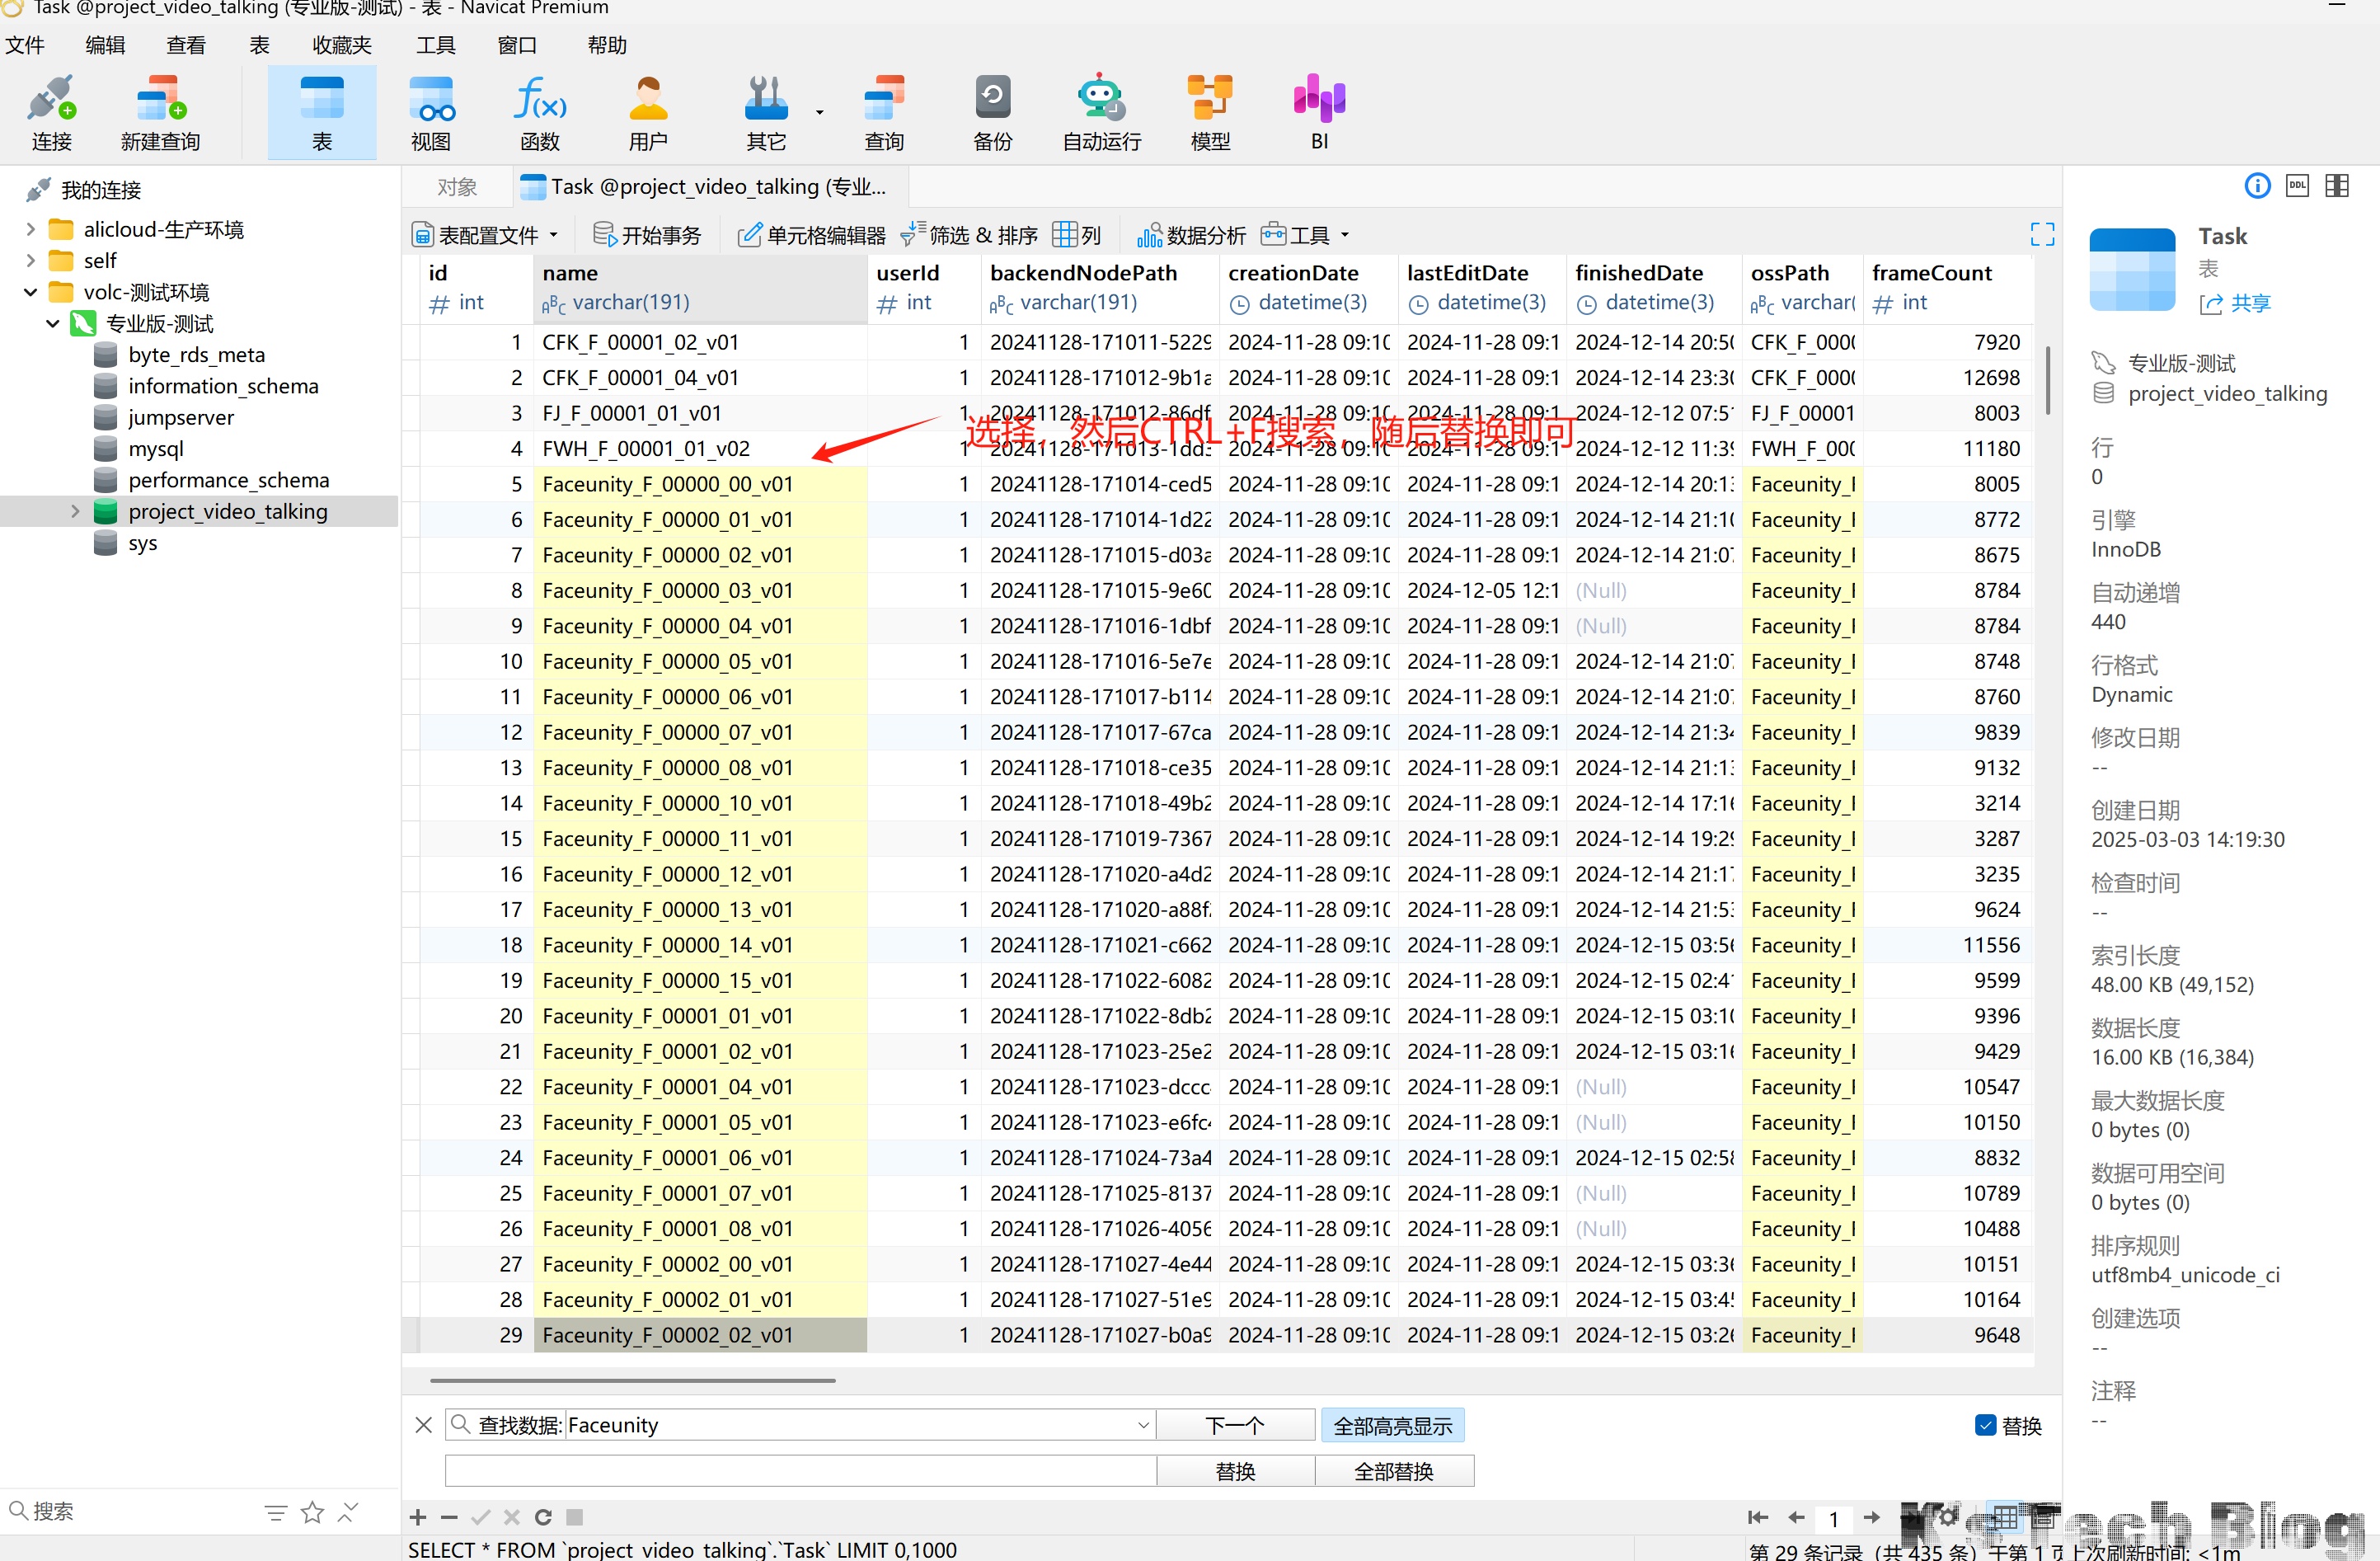Click the replacement text input field
The width and height of the screenshot is (2380, 1561).
tap(800, 1471)
